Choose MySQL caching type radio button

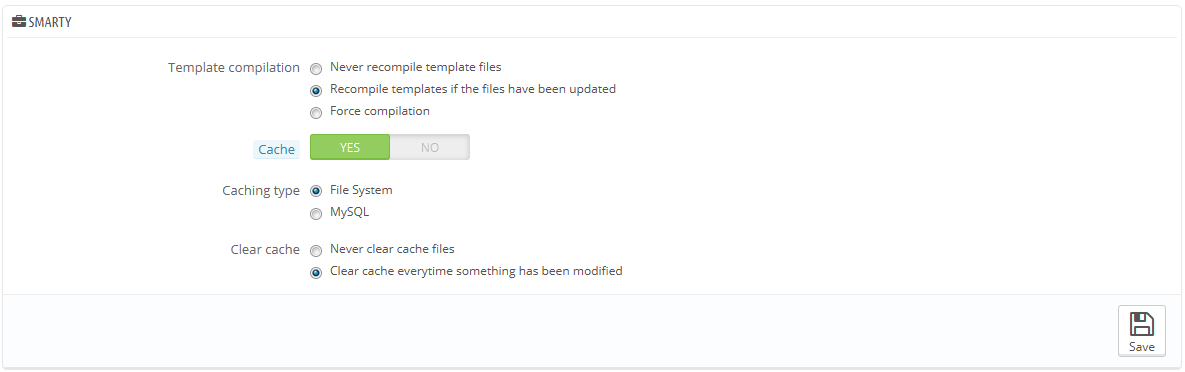(x=316, y=214)
